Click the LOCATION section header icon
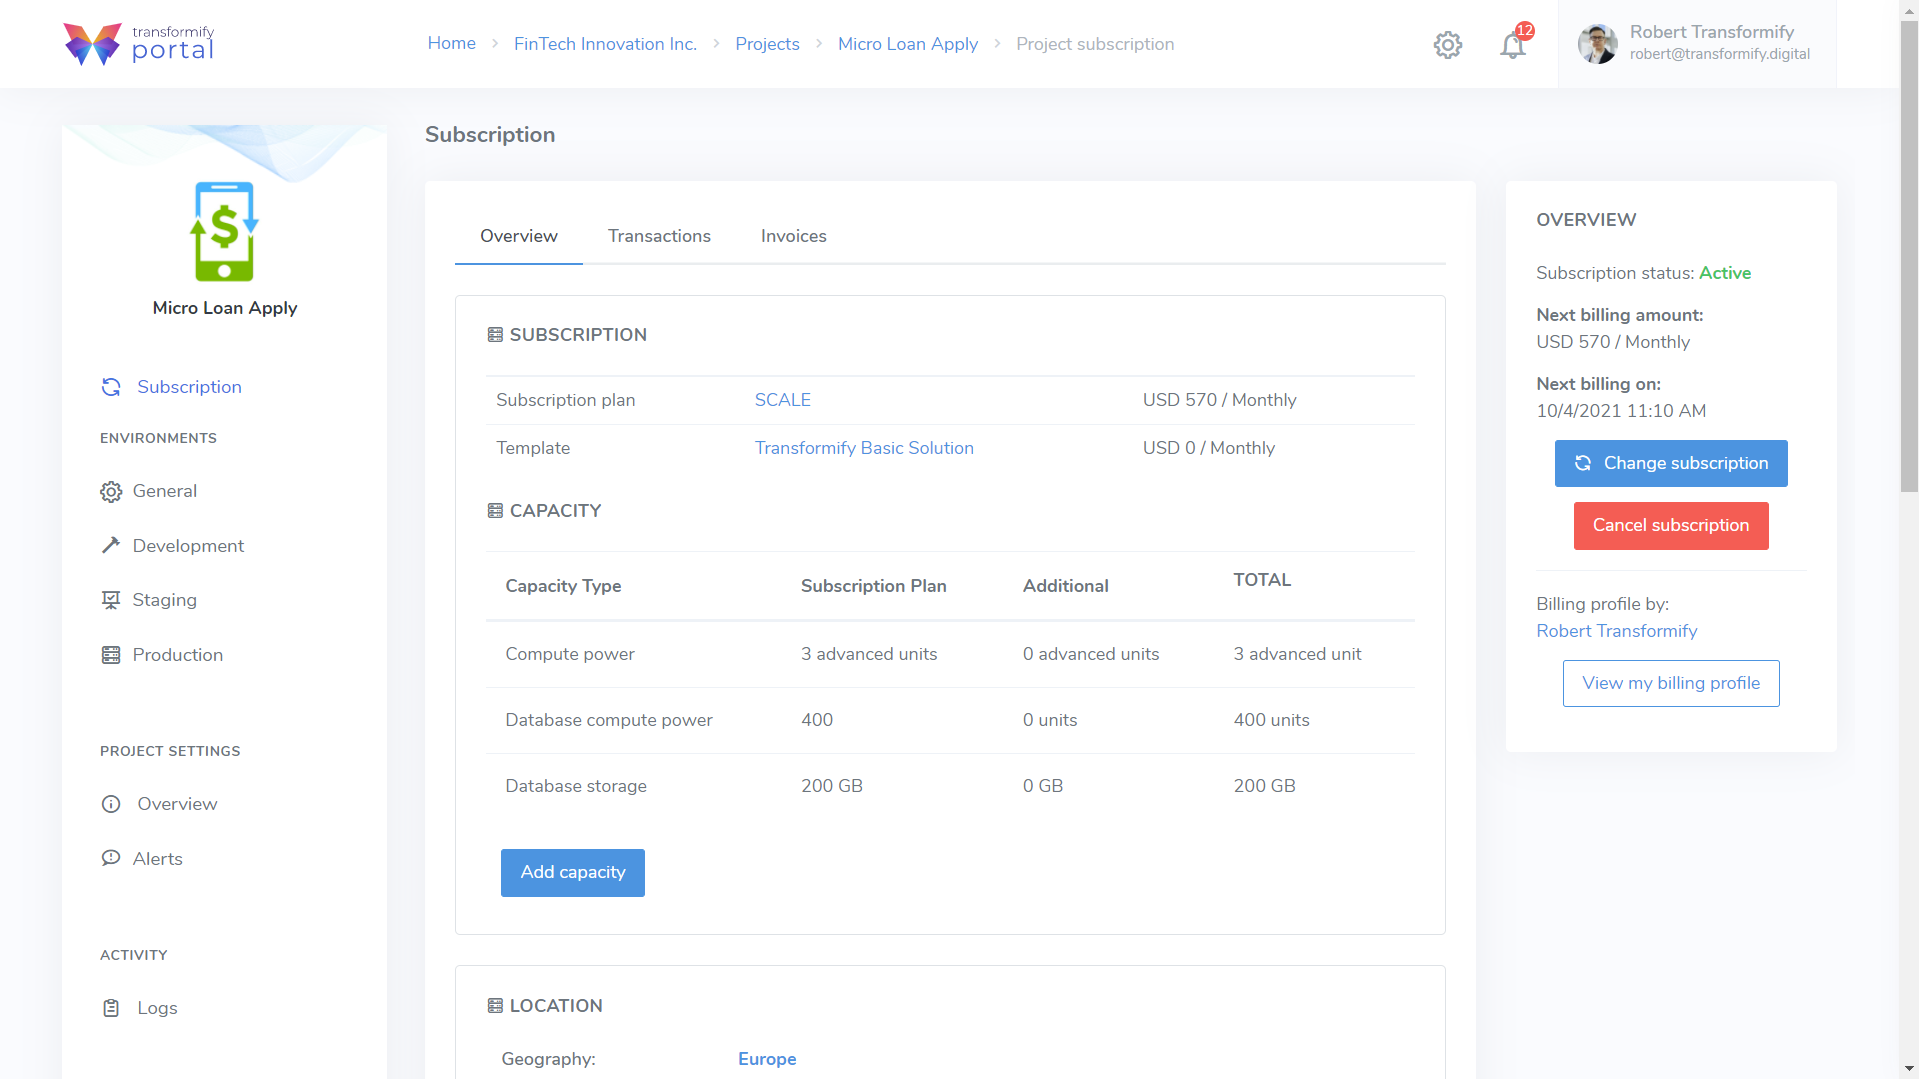 click(x=495, y=1006)
